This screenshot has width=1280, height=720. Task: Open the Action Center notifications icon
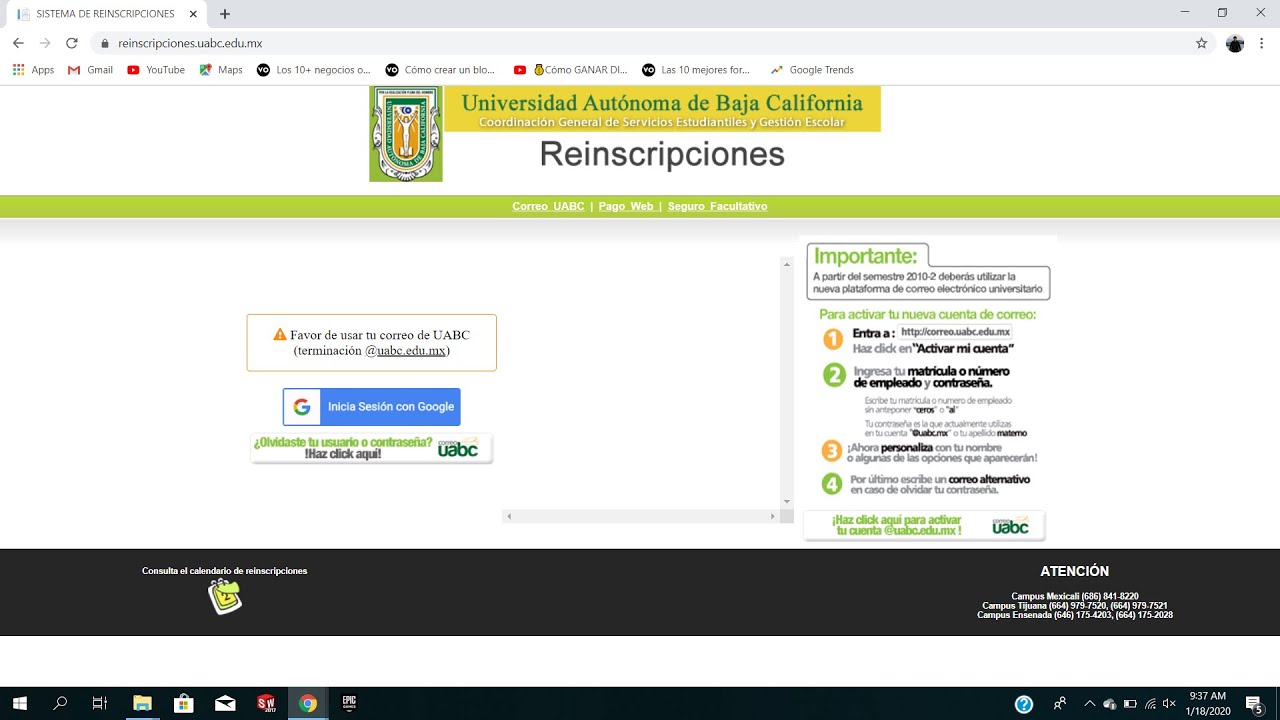pos(1254,704)
